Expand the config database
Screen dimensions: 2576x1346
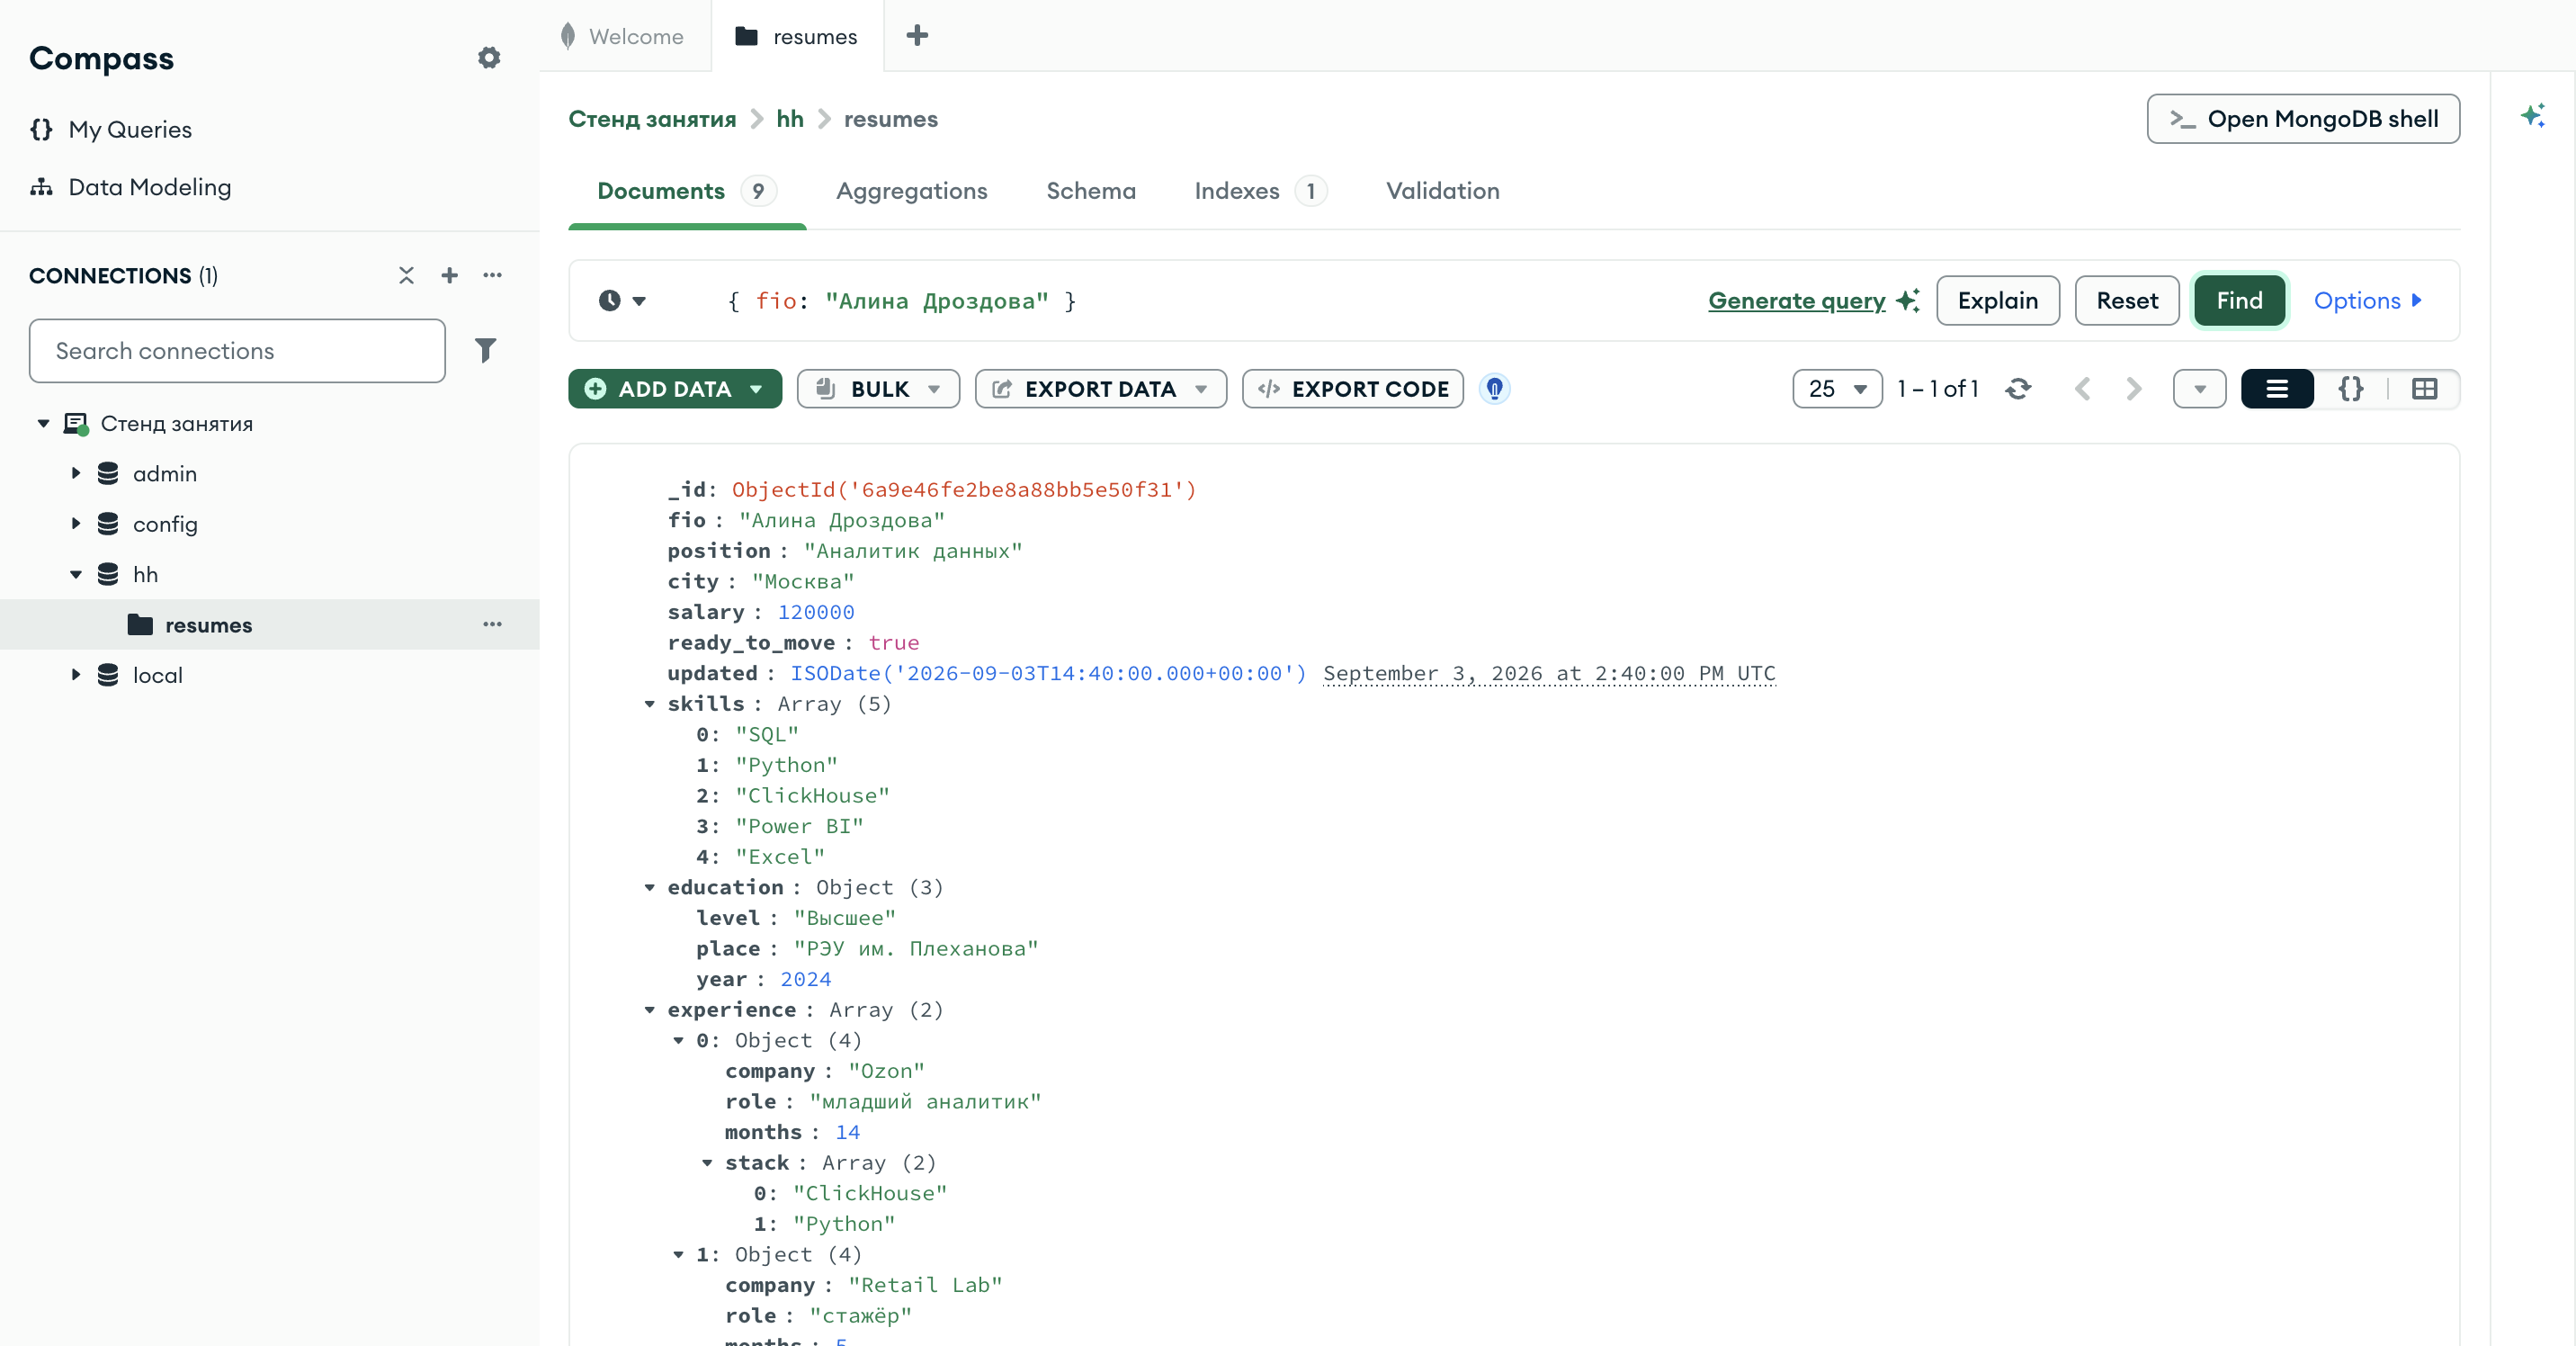tap(76, 523)
